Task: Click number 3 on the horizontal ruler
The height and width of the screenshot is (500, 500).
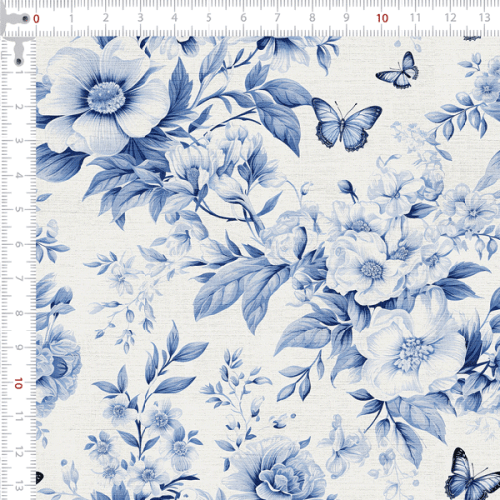Action: [x=140, y=18]
